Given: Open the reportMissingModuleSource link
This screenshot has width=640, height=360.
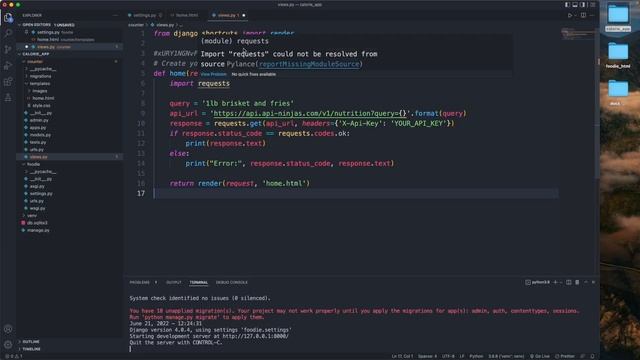Looking at the screenshot, I should point(309,64).
